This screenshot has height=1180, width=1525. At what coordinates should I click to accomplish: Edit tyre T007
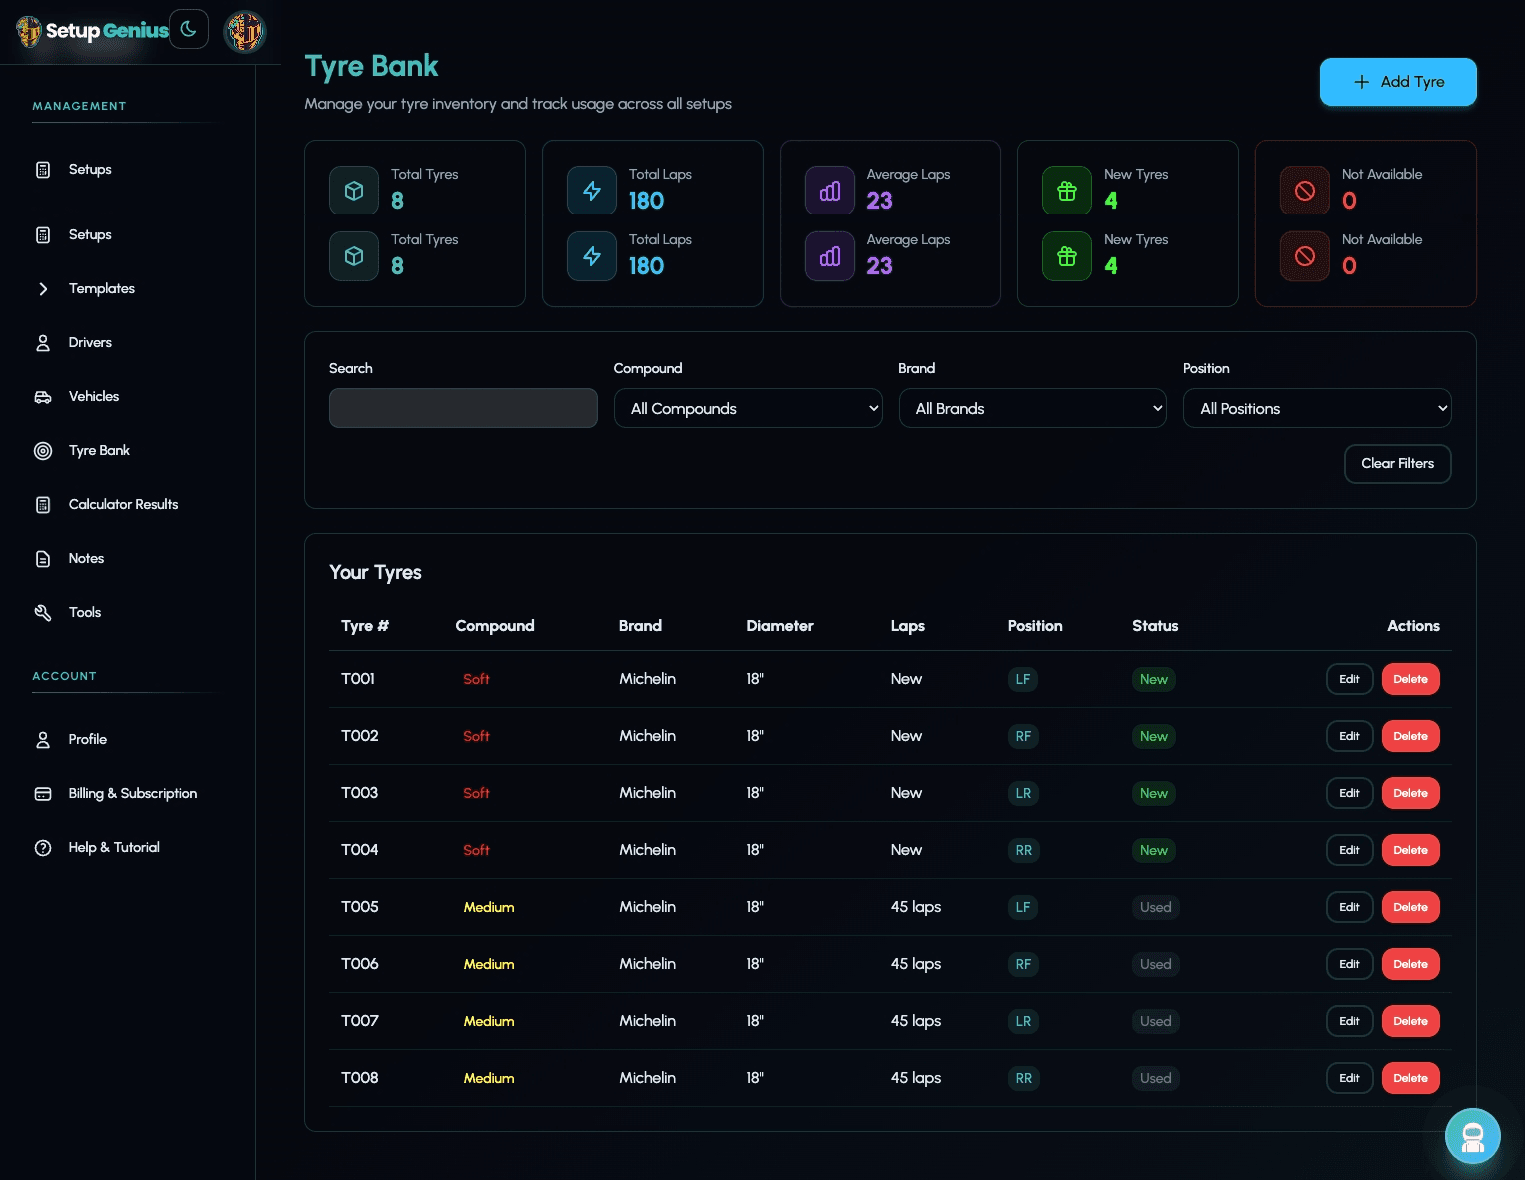(x=1349, y=1021)
